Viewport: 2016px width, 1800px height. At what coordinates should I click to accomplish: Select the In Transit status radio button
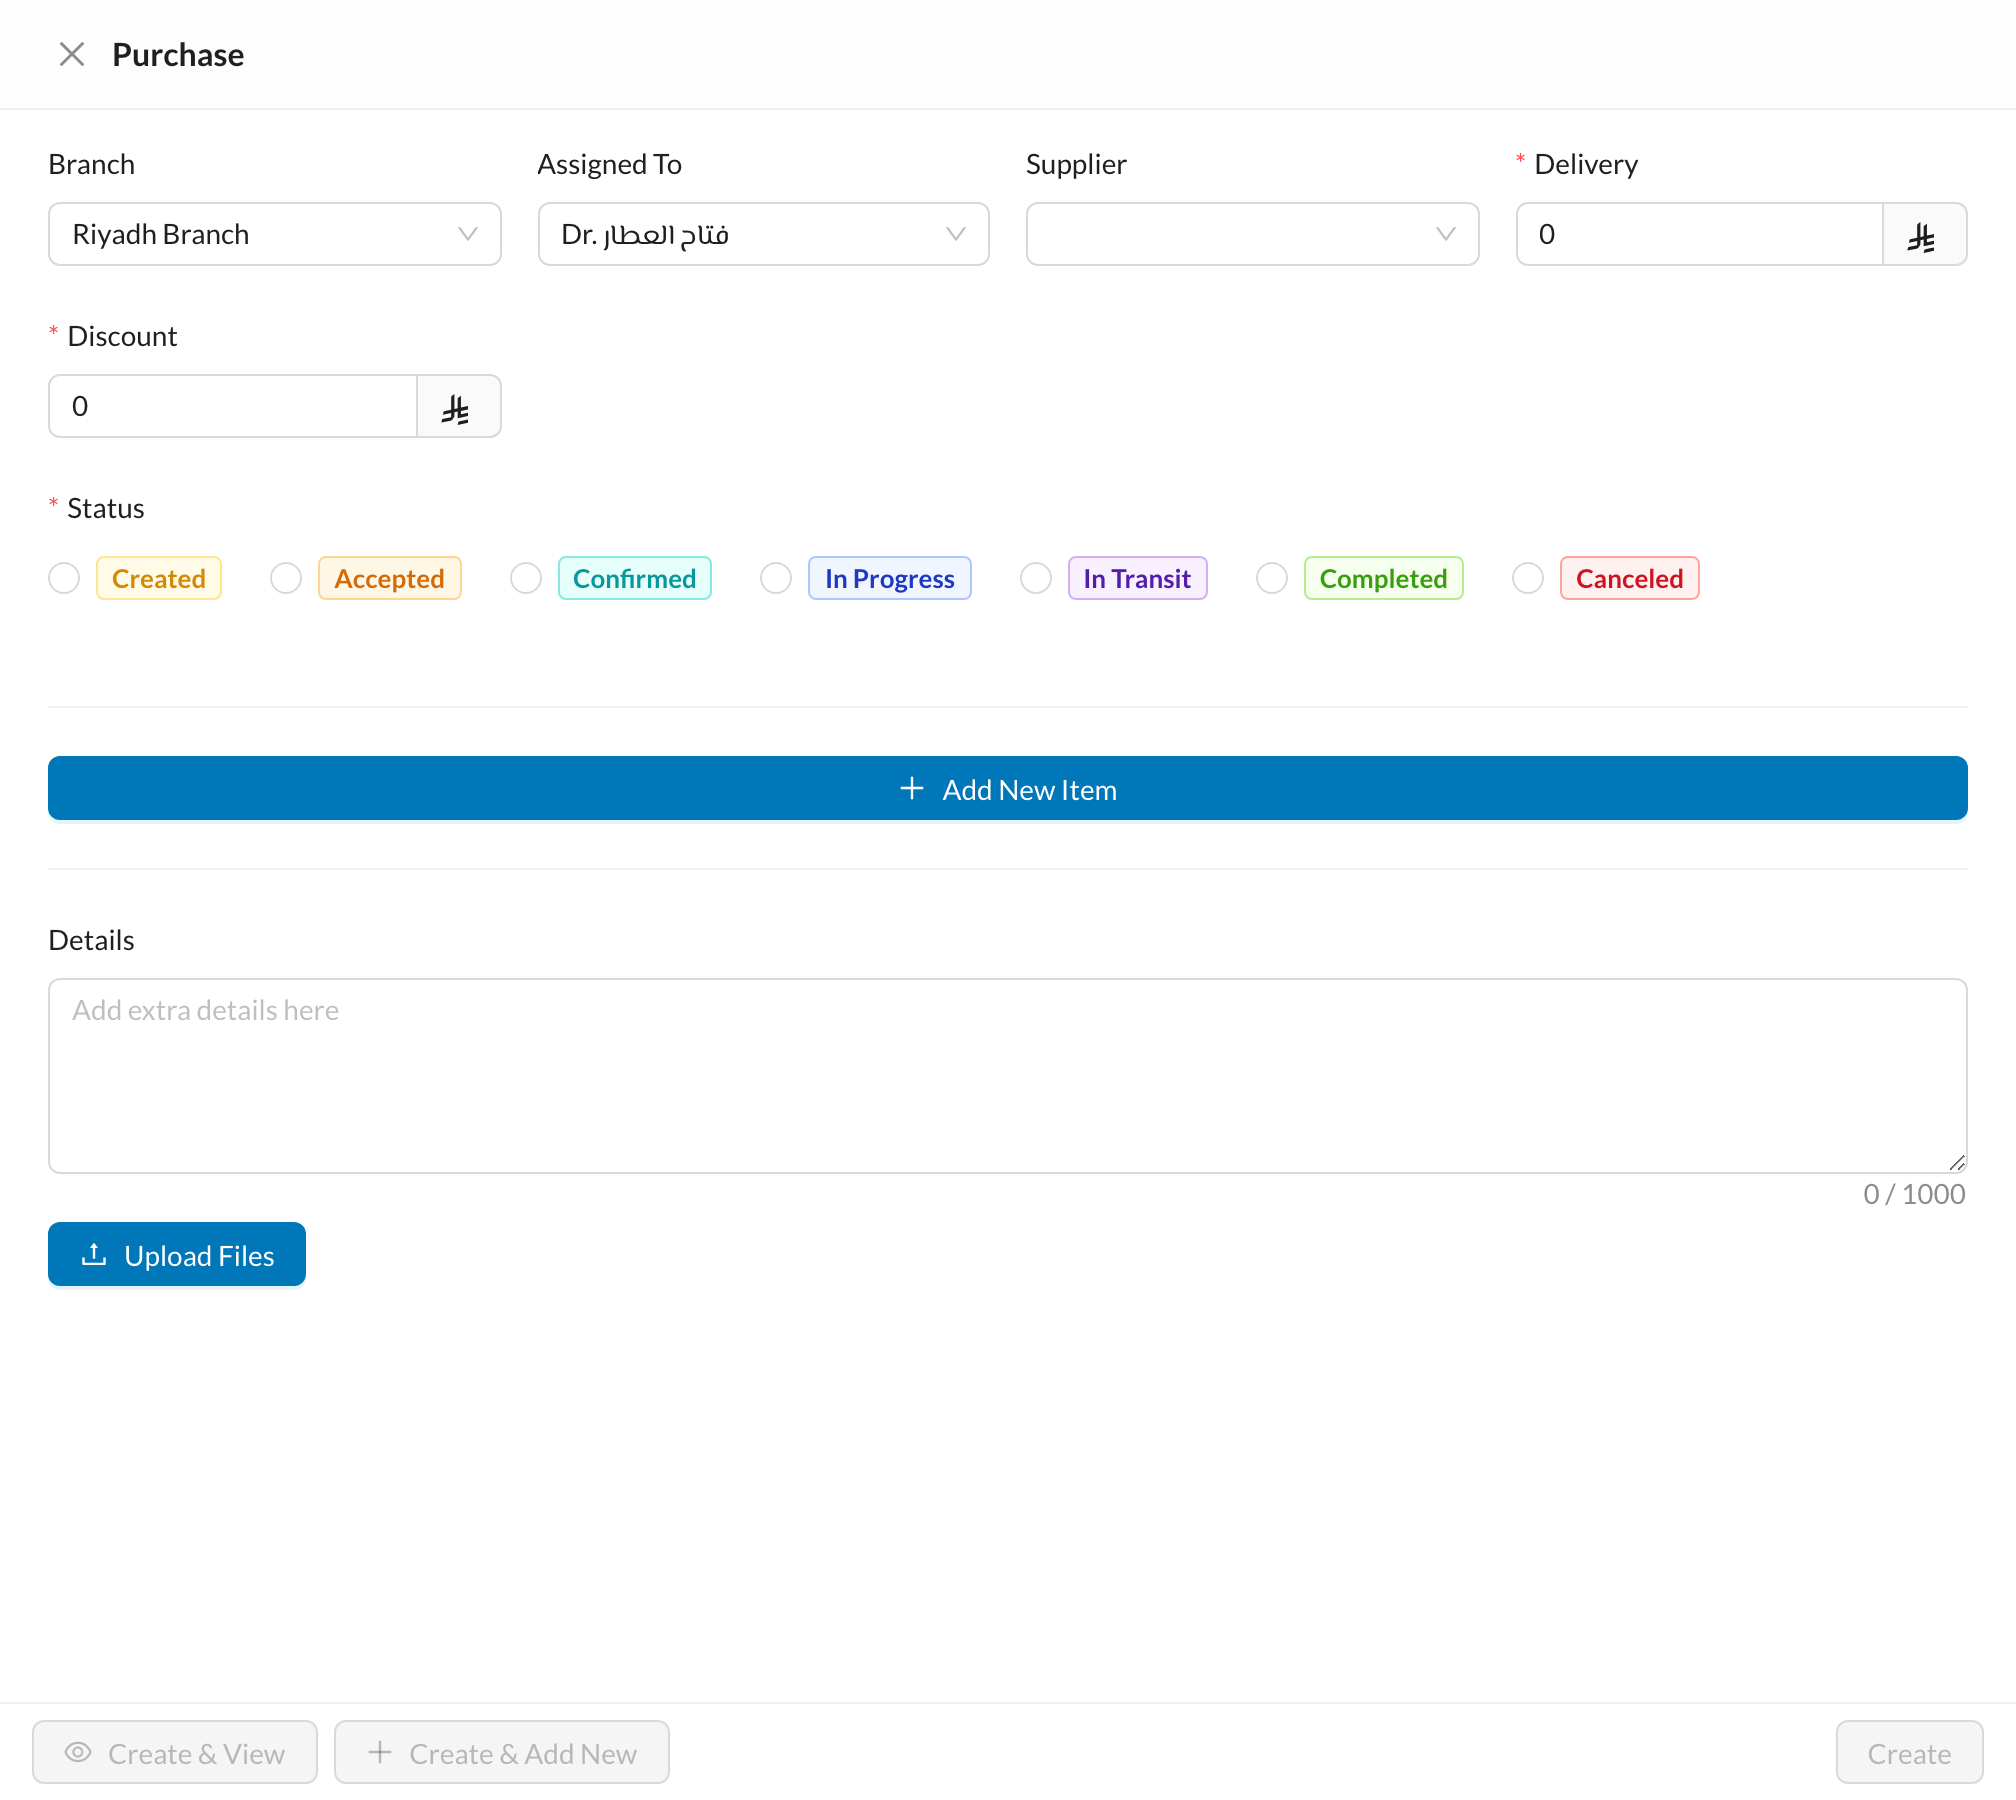[1036, 578]
